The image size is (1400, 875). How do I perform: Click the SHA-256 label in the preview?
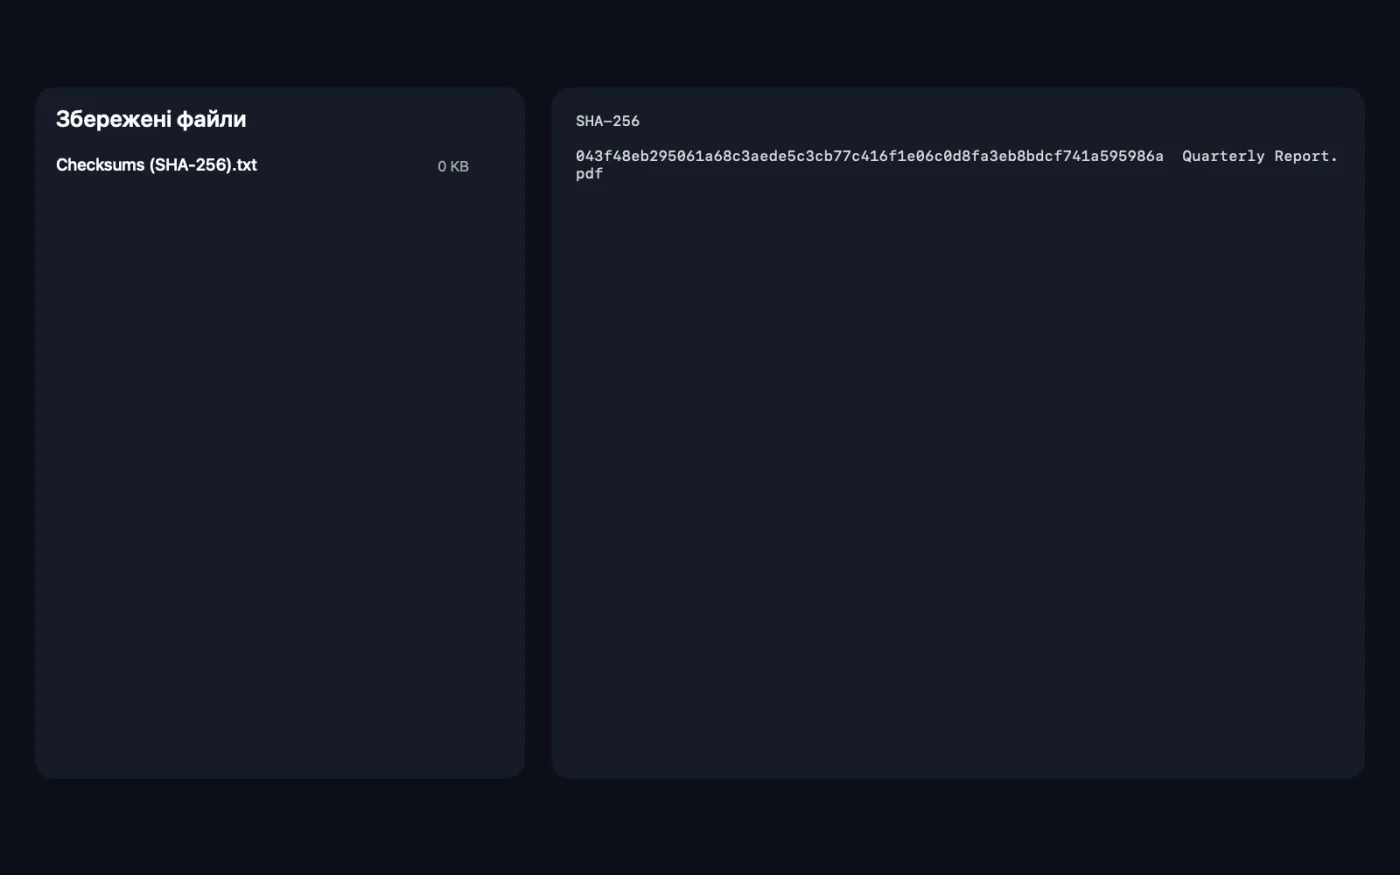coord(607,121)
